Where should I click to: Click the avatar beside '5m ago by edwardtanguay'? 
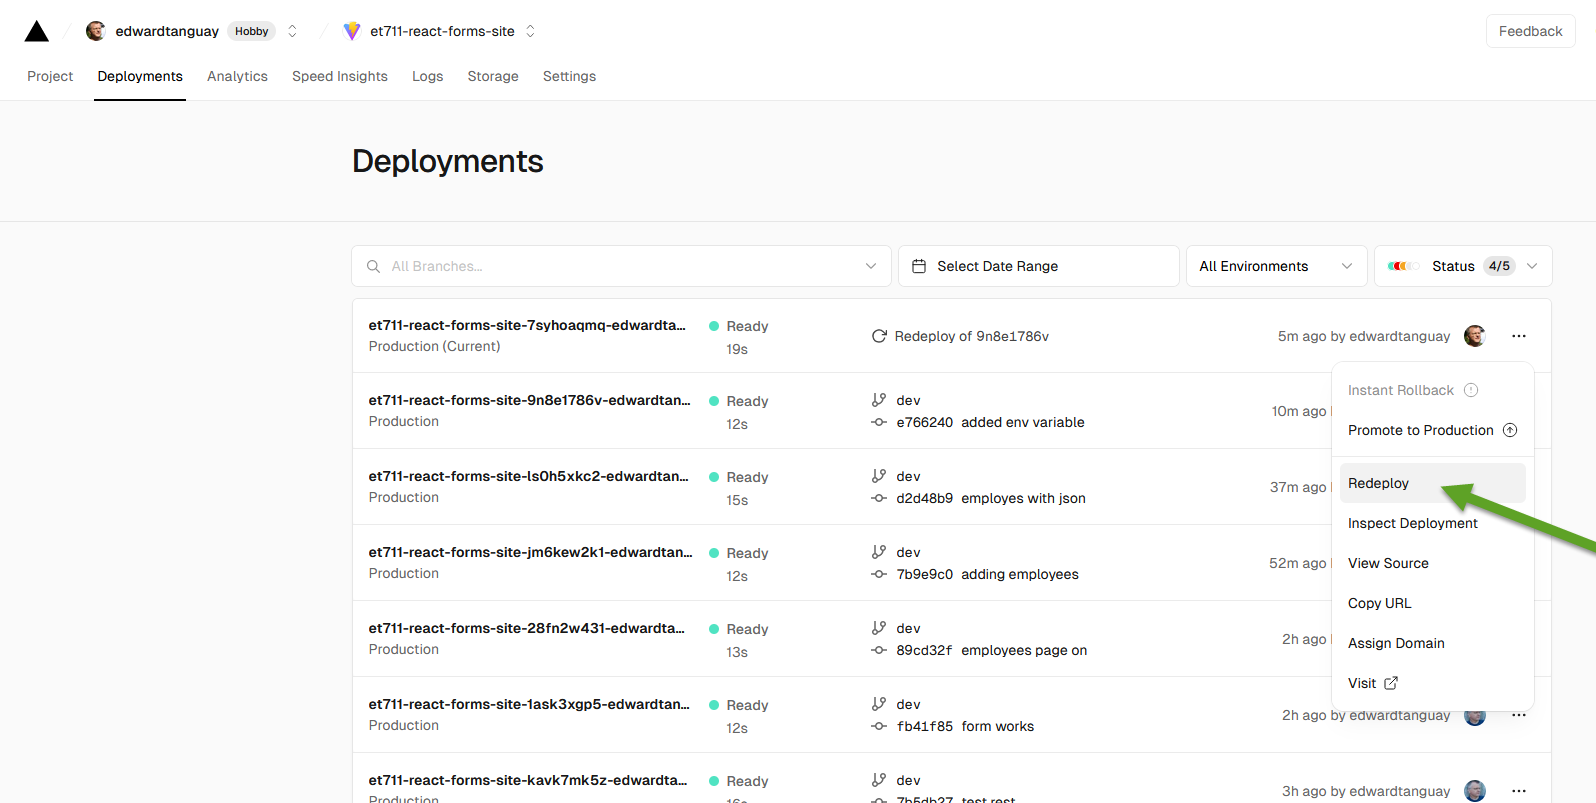coord(1475,336)
